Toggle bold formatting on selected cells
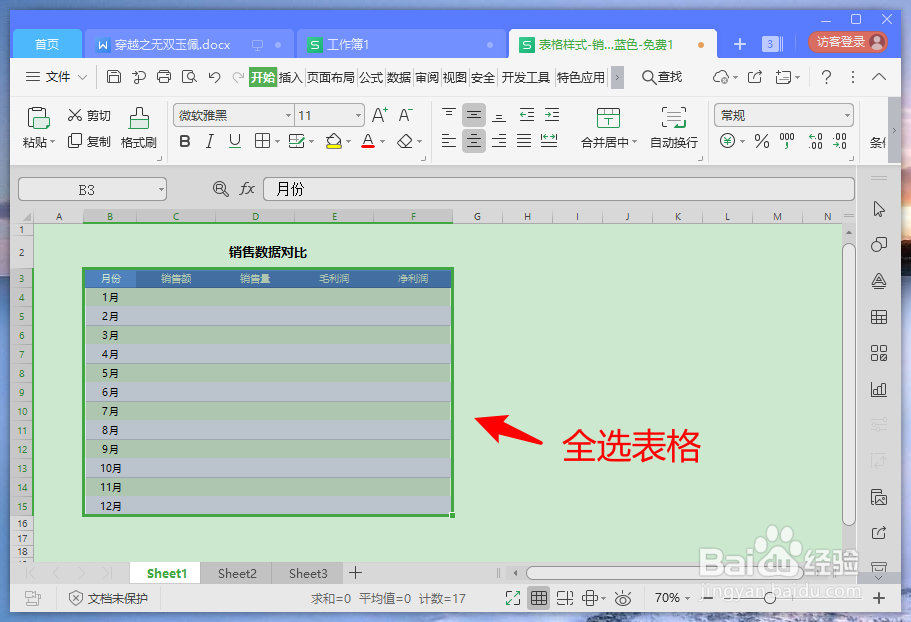 [184, 142]
